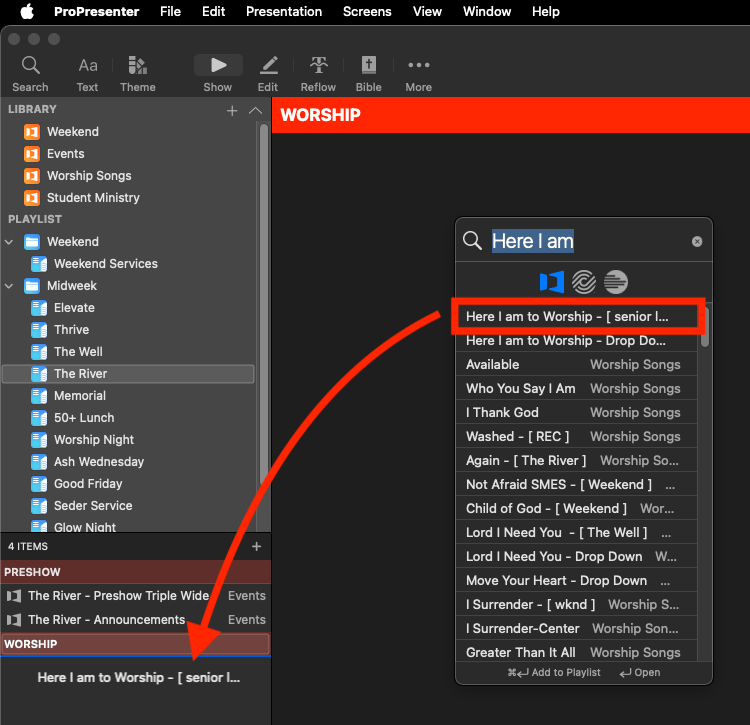The image size is (750, 725).
Task: Select Here I am to Worship Drop Down result
Action: [577, 340]
